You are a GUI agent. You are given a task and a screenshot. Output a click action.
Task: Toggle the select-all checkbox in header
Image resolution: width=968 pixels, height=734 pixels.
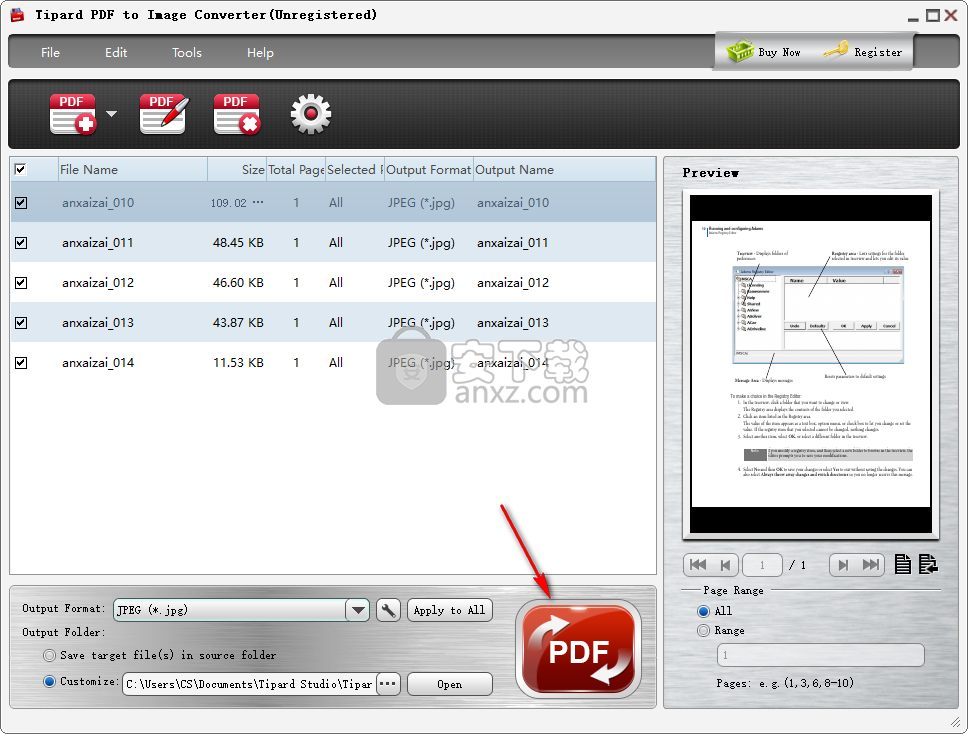click(20, 169)
